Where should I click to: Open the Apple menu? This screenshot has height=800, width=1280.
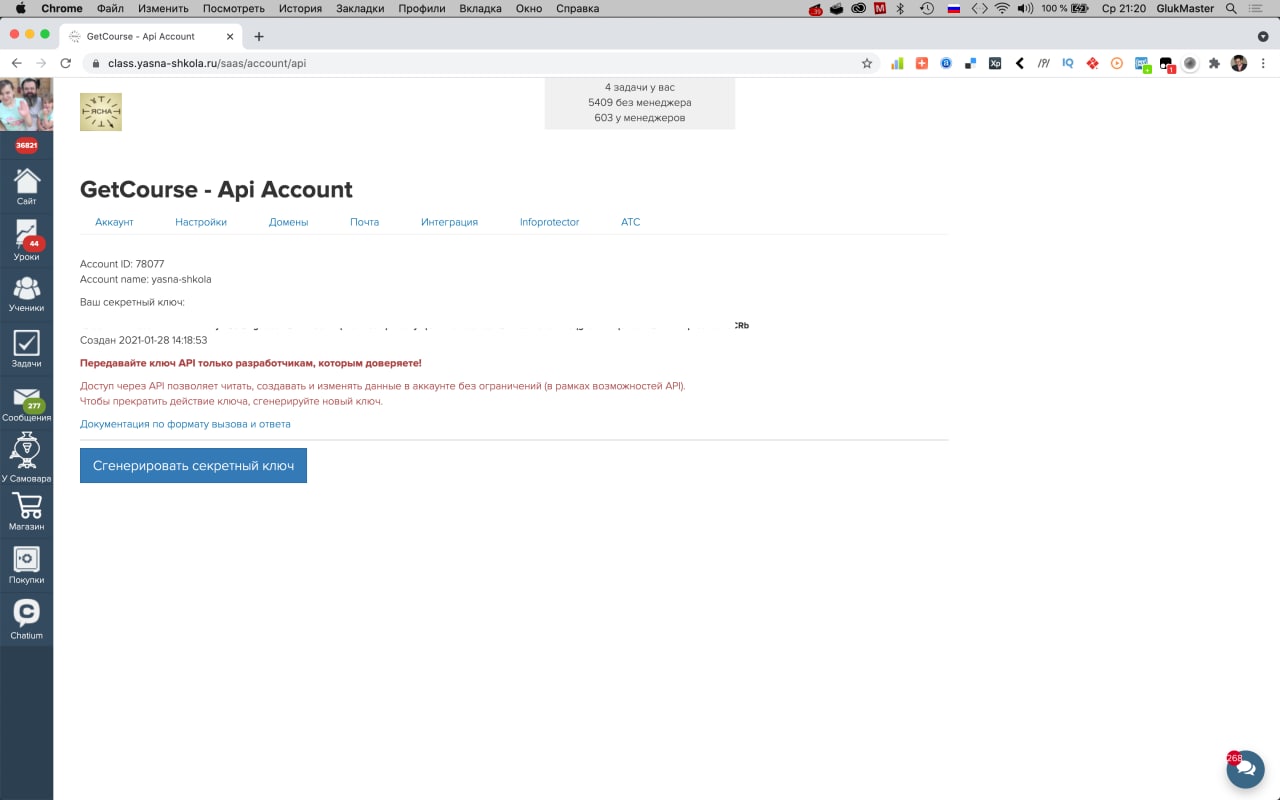(20, 8)
